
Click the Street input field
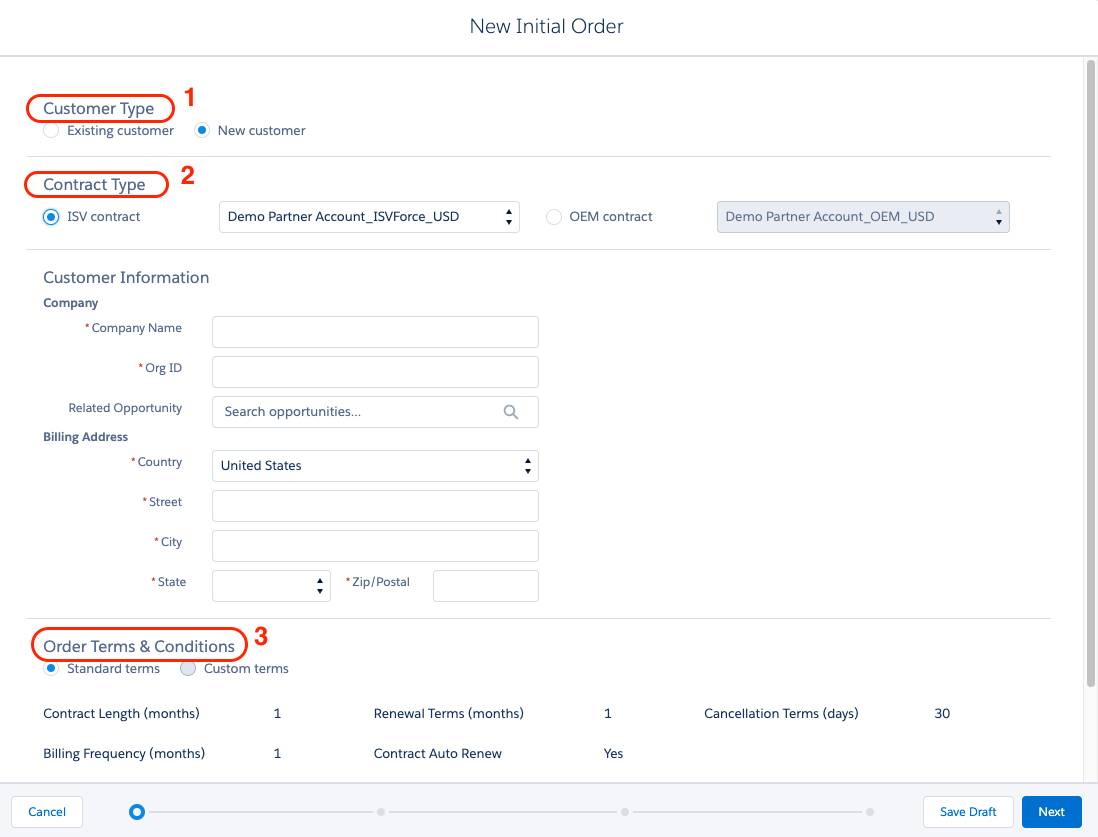[375, 506]
